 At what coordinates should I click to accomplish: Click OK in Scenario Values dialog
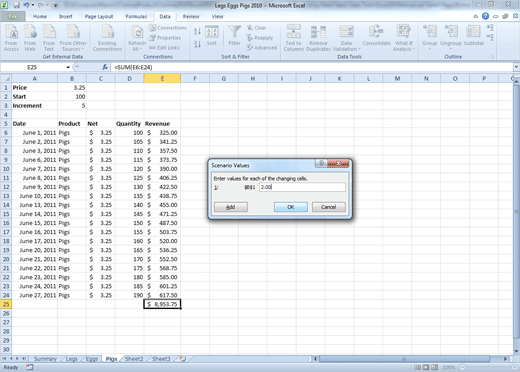pyautogui.click(x=291, y=207)
